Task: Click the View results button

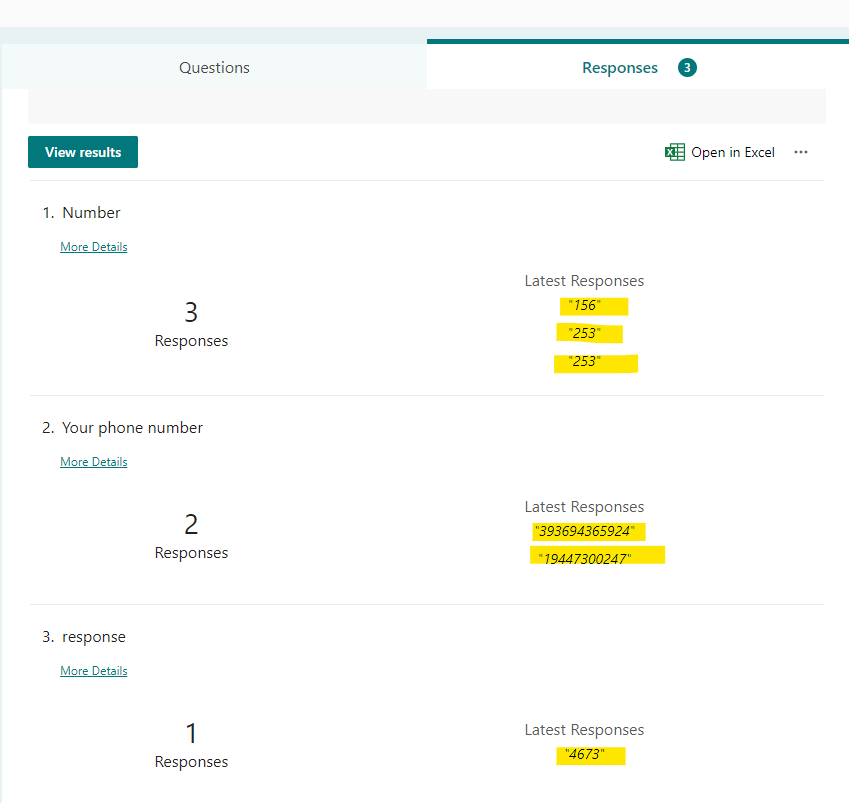Action: pos(82,151)
